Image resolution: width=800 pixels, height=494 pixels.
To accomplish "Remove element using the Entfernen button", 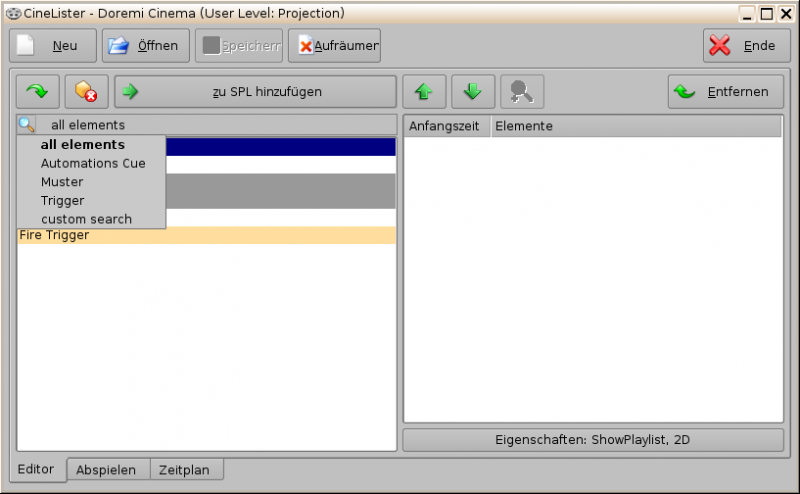I will click(725, 92).
